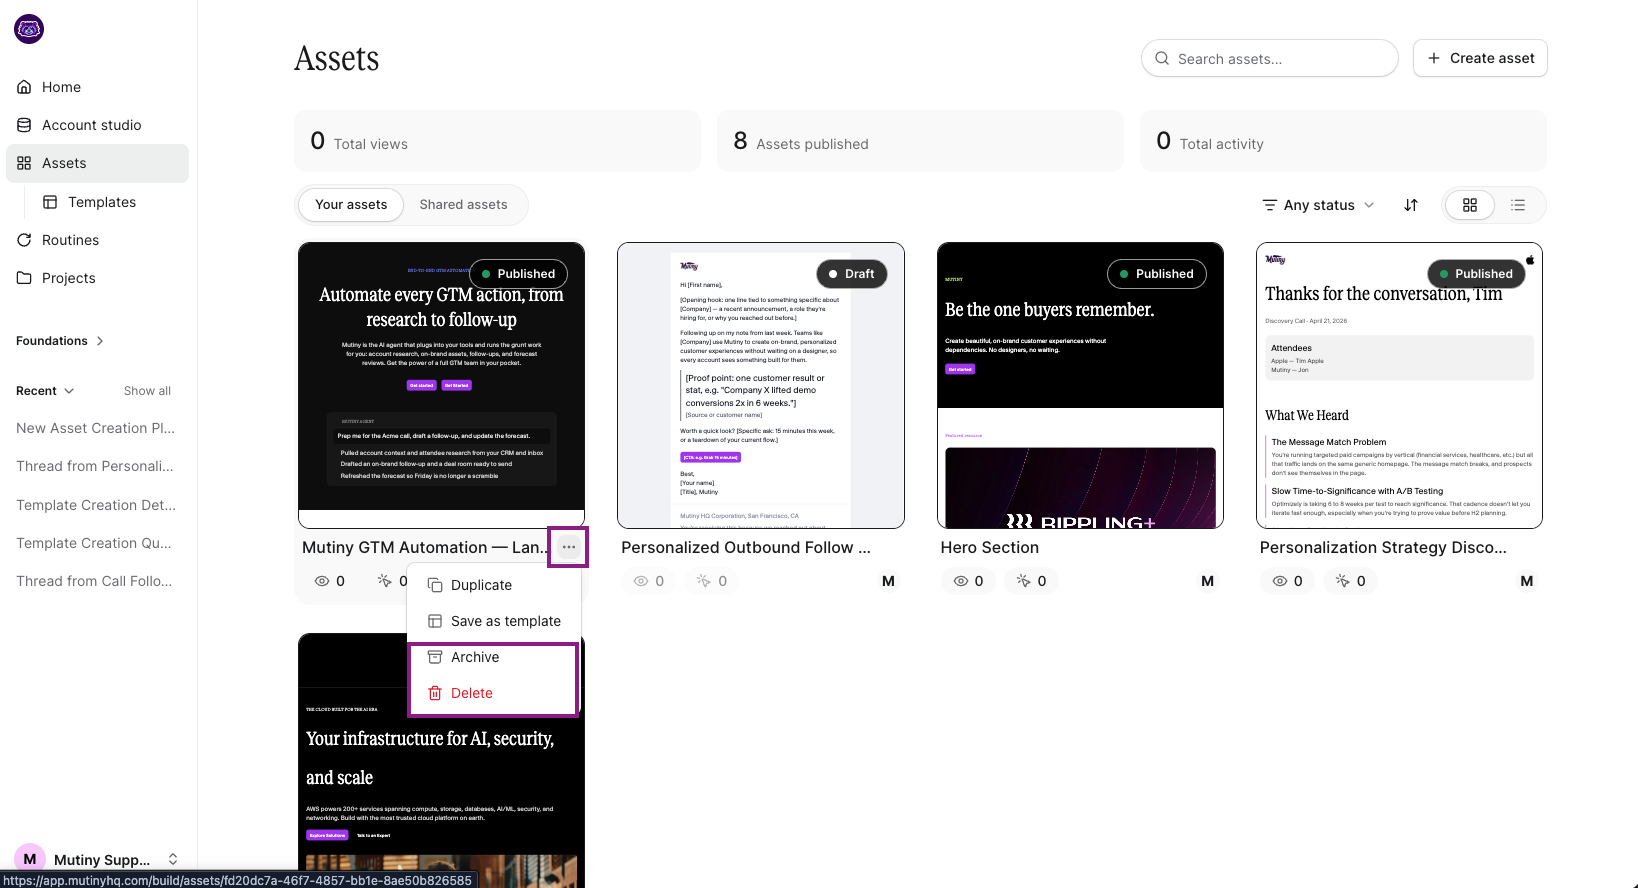This screenshot has width=1638, height=888.
Task: Open recent Template Creation Qu...
Action: [96, 543]
